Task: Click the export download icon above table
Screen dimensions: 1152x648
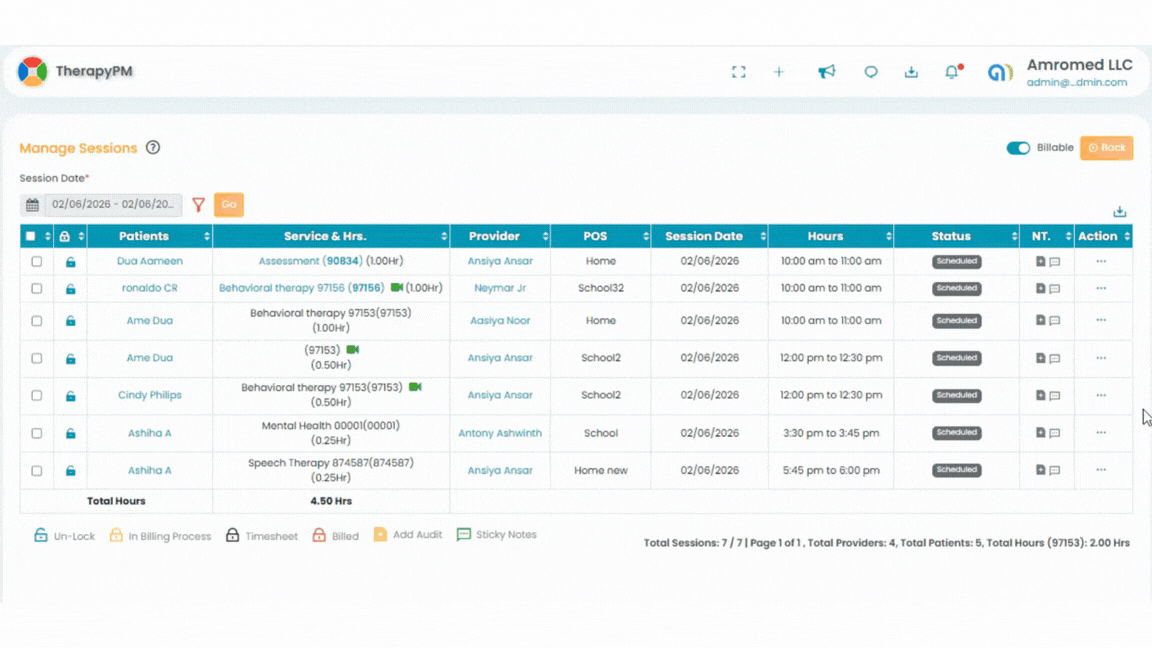Action: pos(1119,211)
